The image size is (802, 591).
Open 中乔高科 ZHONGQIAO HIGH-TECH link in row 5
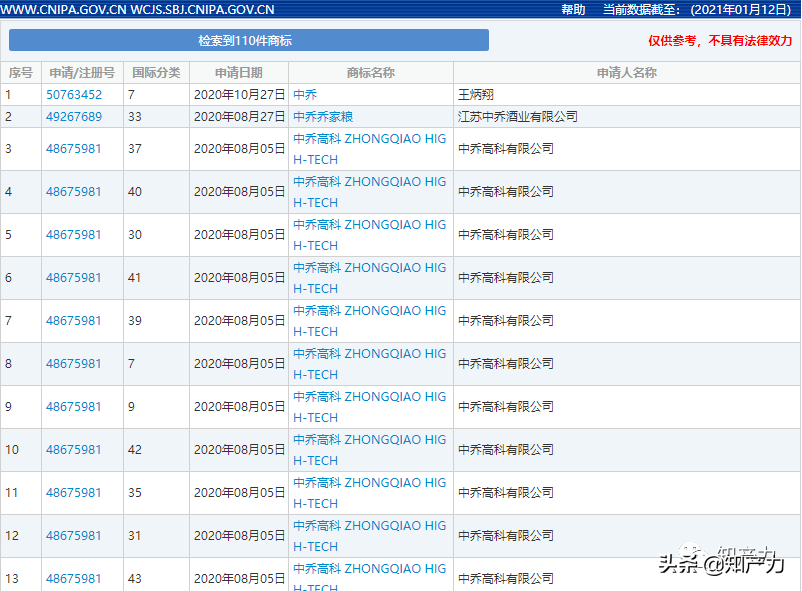point(369,235)
